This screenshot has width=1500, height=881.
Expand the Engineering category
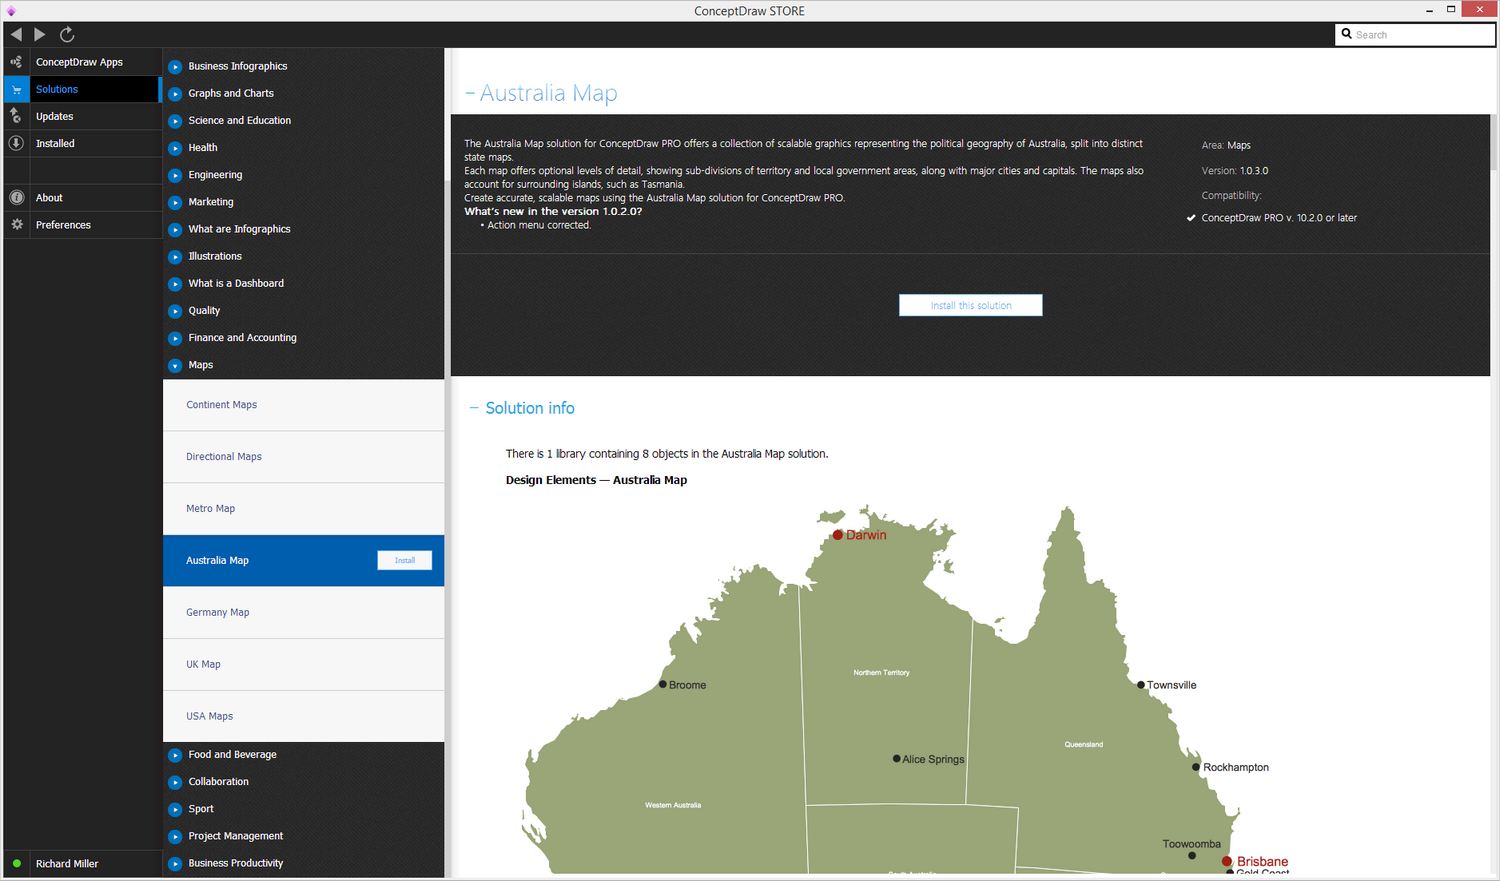175,175
